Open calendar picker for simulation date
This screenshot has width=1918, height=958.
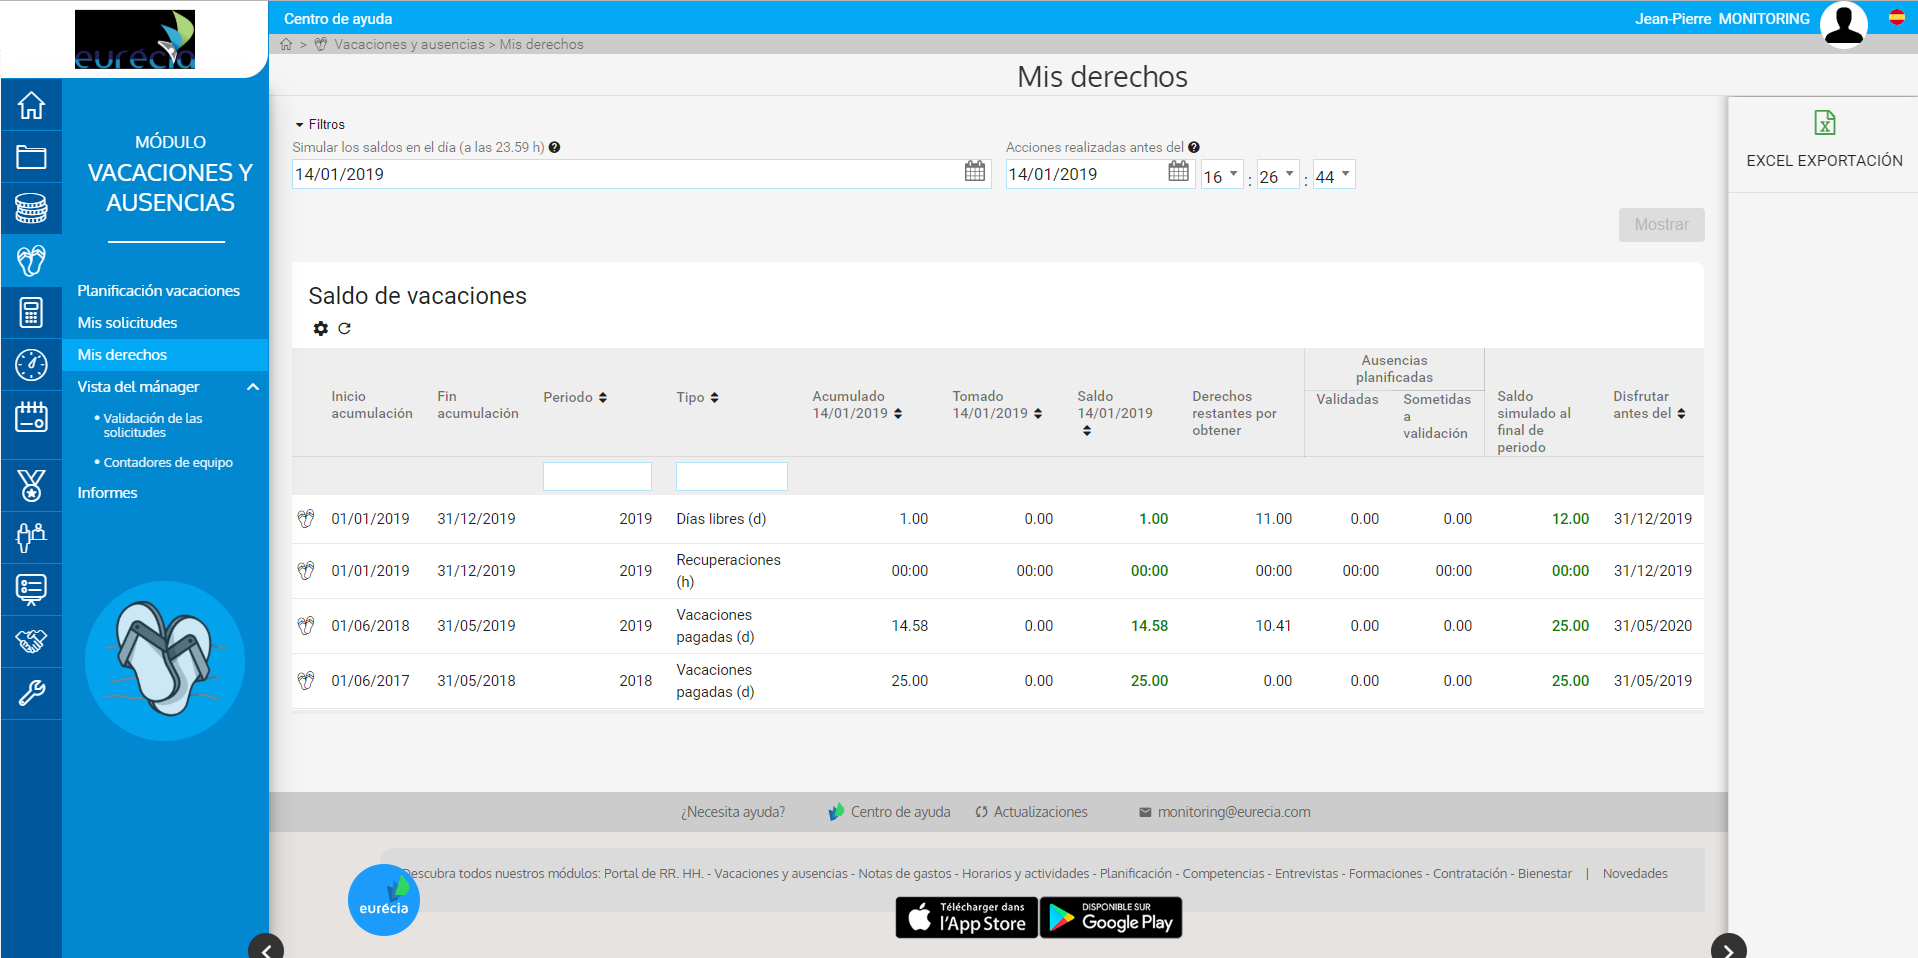click(x=975, y=171)
